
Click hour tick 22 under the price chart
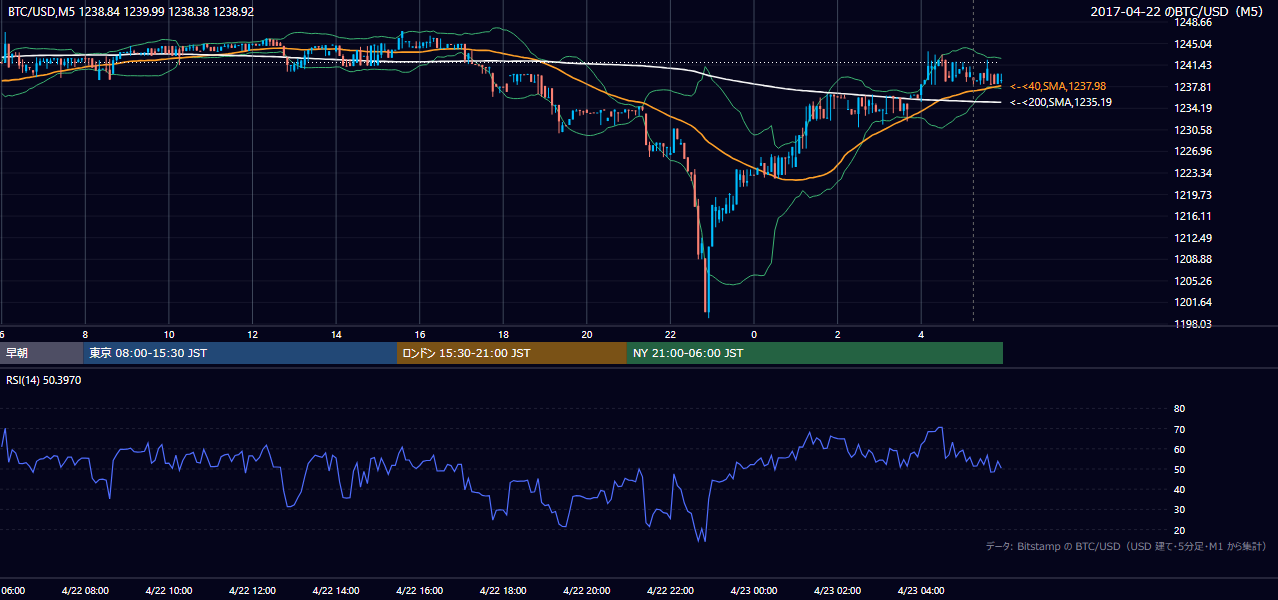[x=670, y=334]
